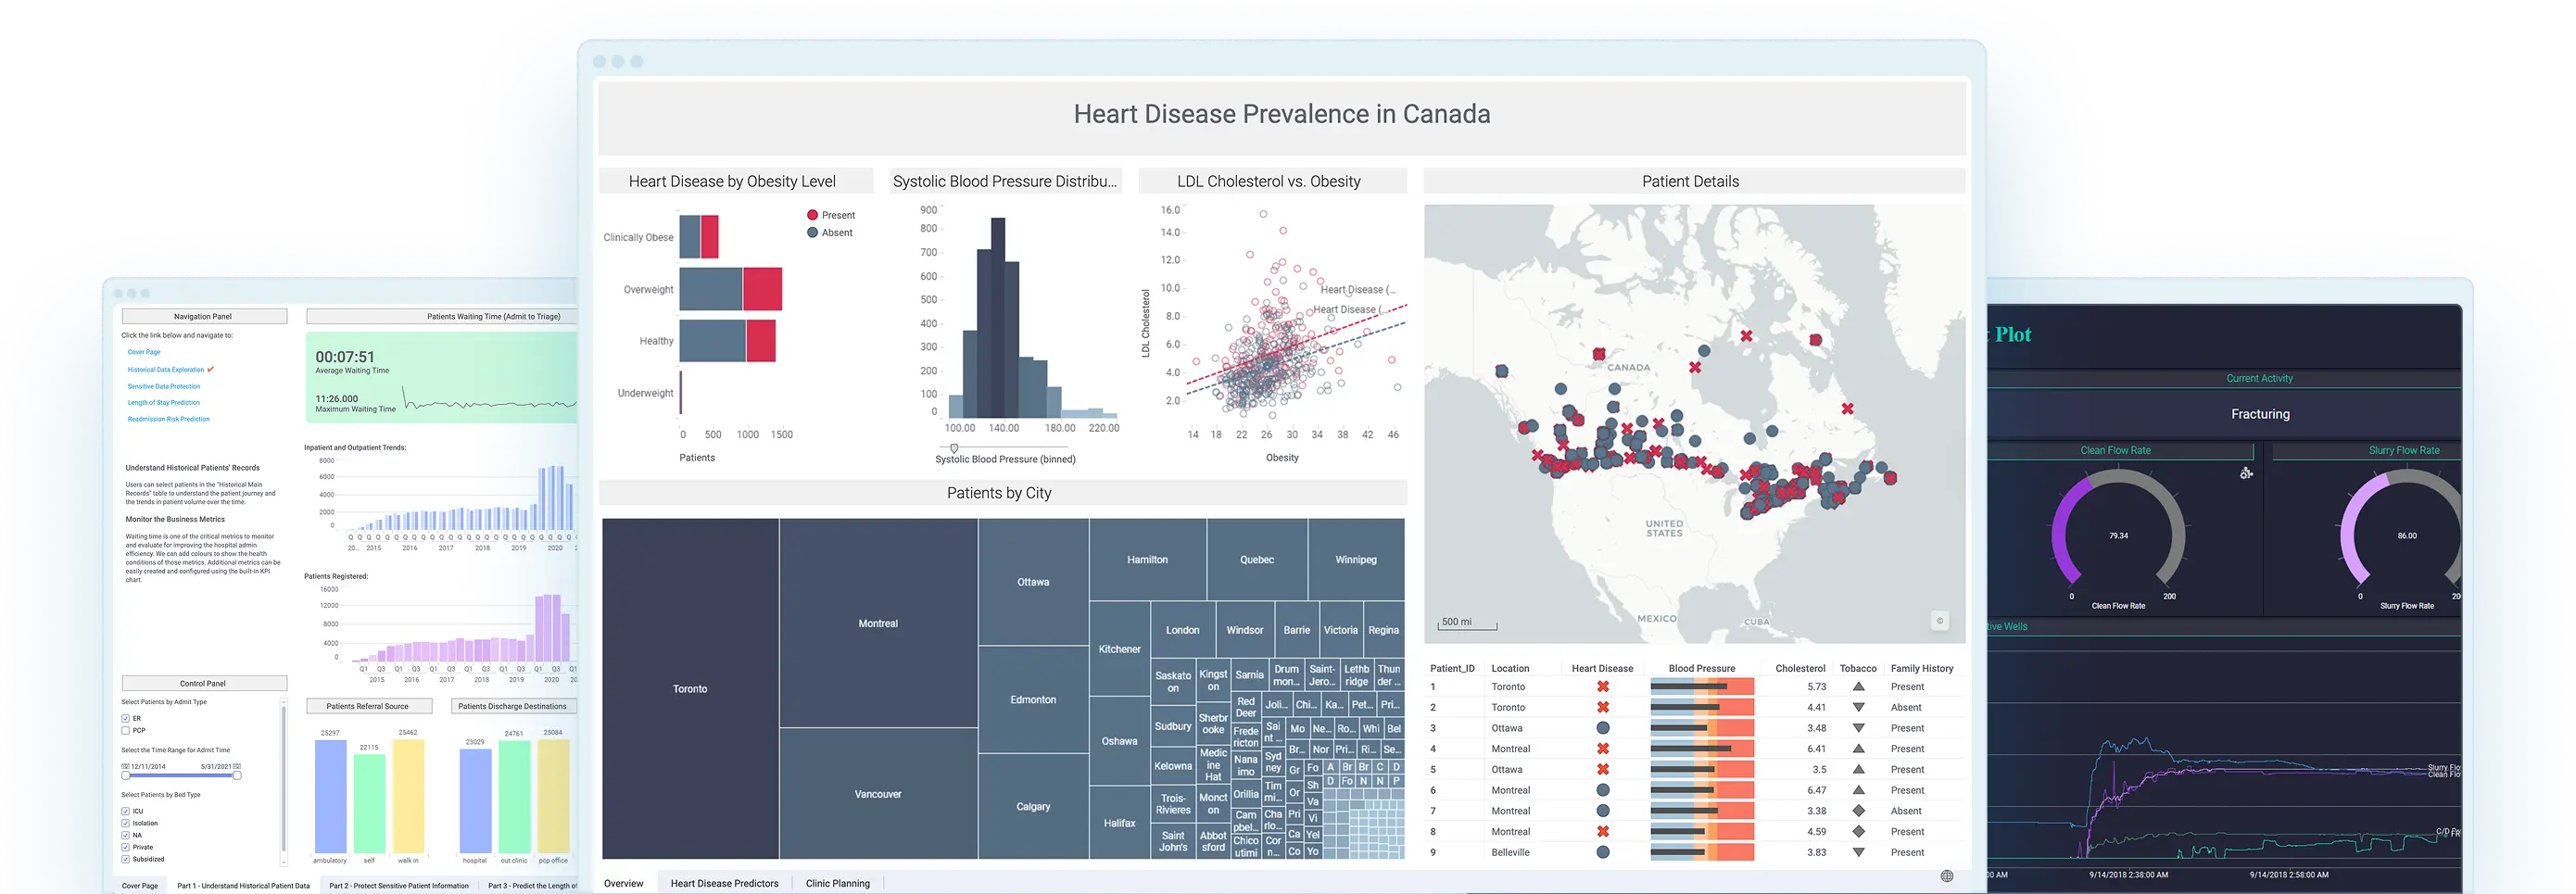
Task: Select the Present legend marker in the scatter chart
Action: tap(812, 214)
